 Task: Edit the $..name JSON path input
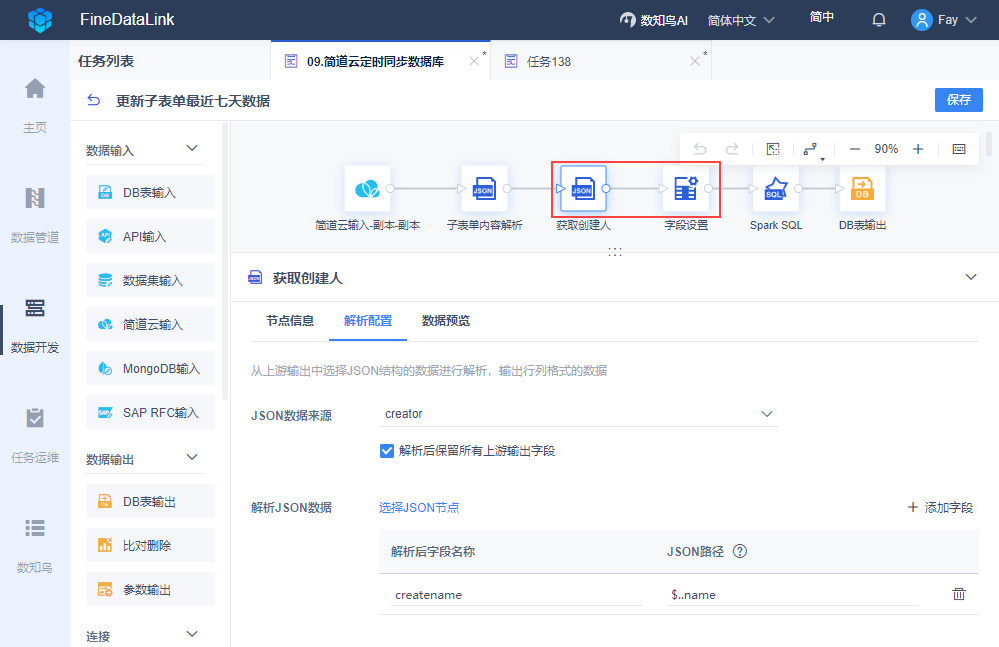[x=792, y=595]
